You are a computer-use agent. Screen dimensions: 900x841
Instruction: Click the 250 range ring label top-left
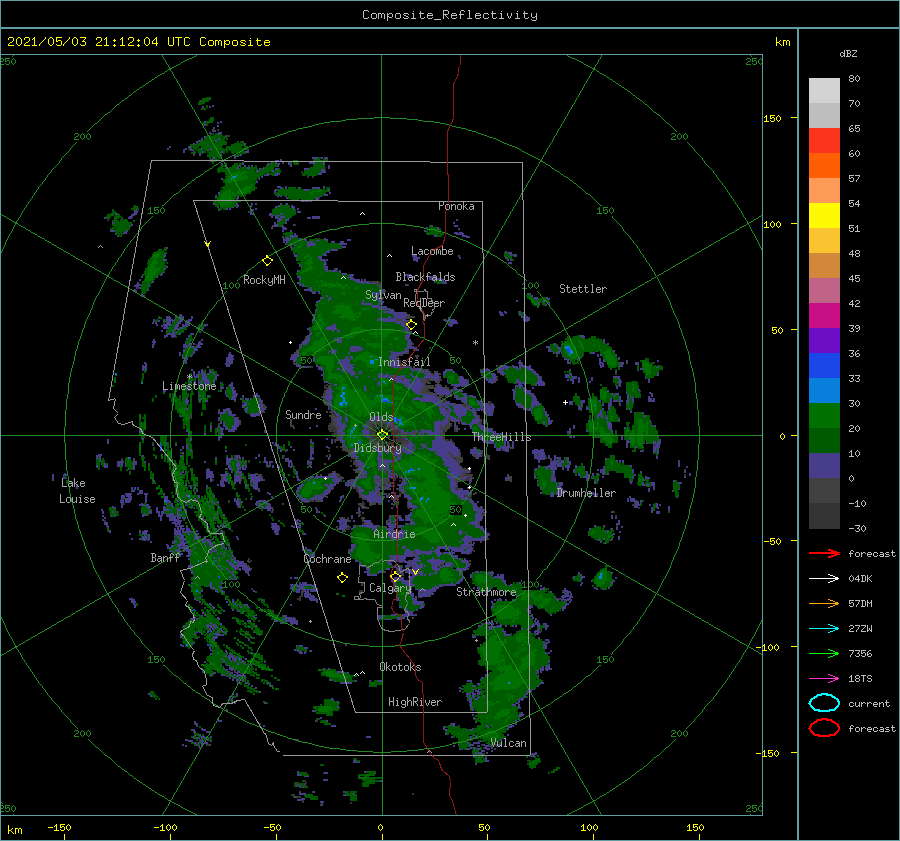pyautogui.click(x=9, y=61)
